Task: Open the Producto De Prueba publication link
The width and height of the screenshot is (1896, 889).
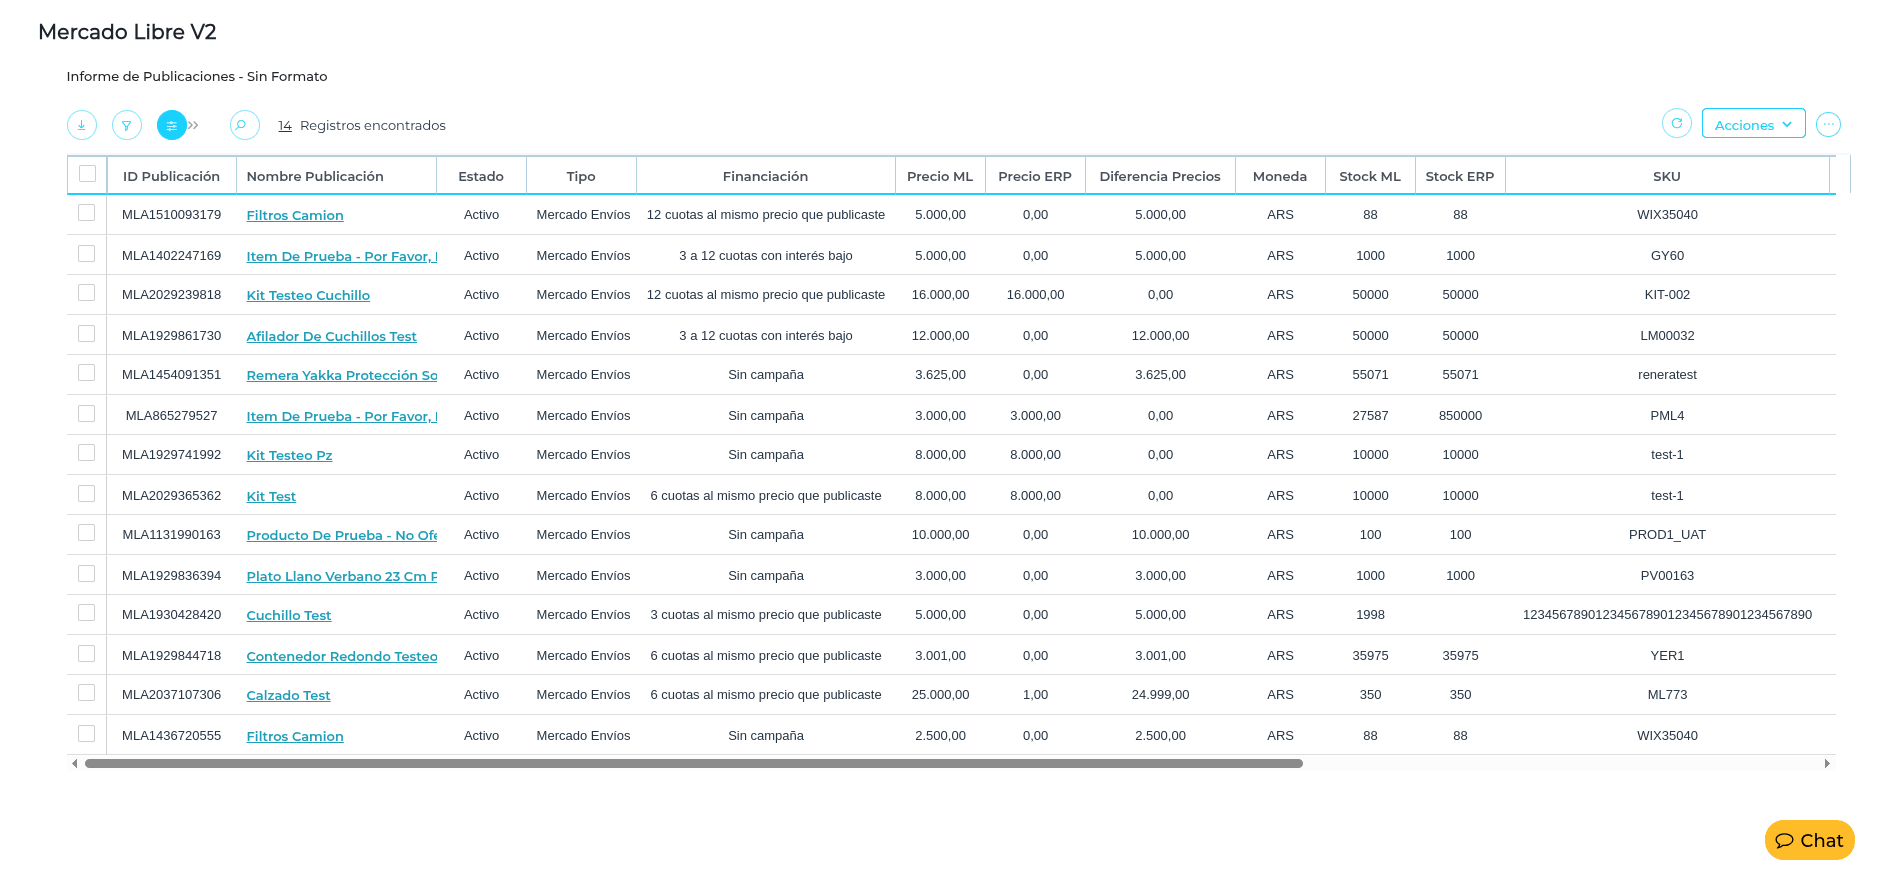Action: coord(342,535)
